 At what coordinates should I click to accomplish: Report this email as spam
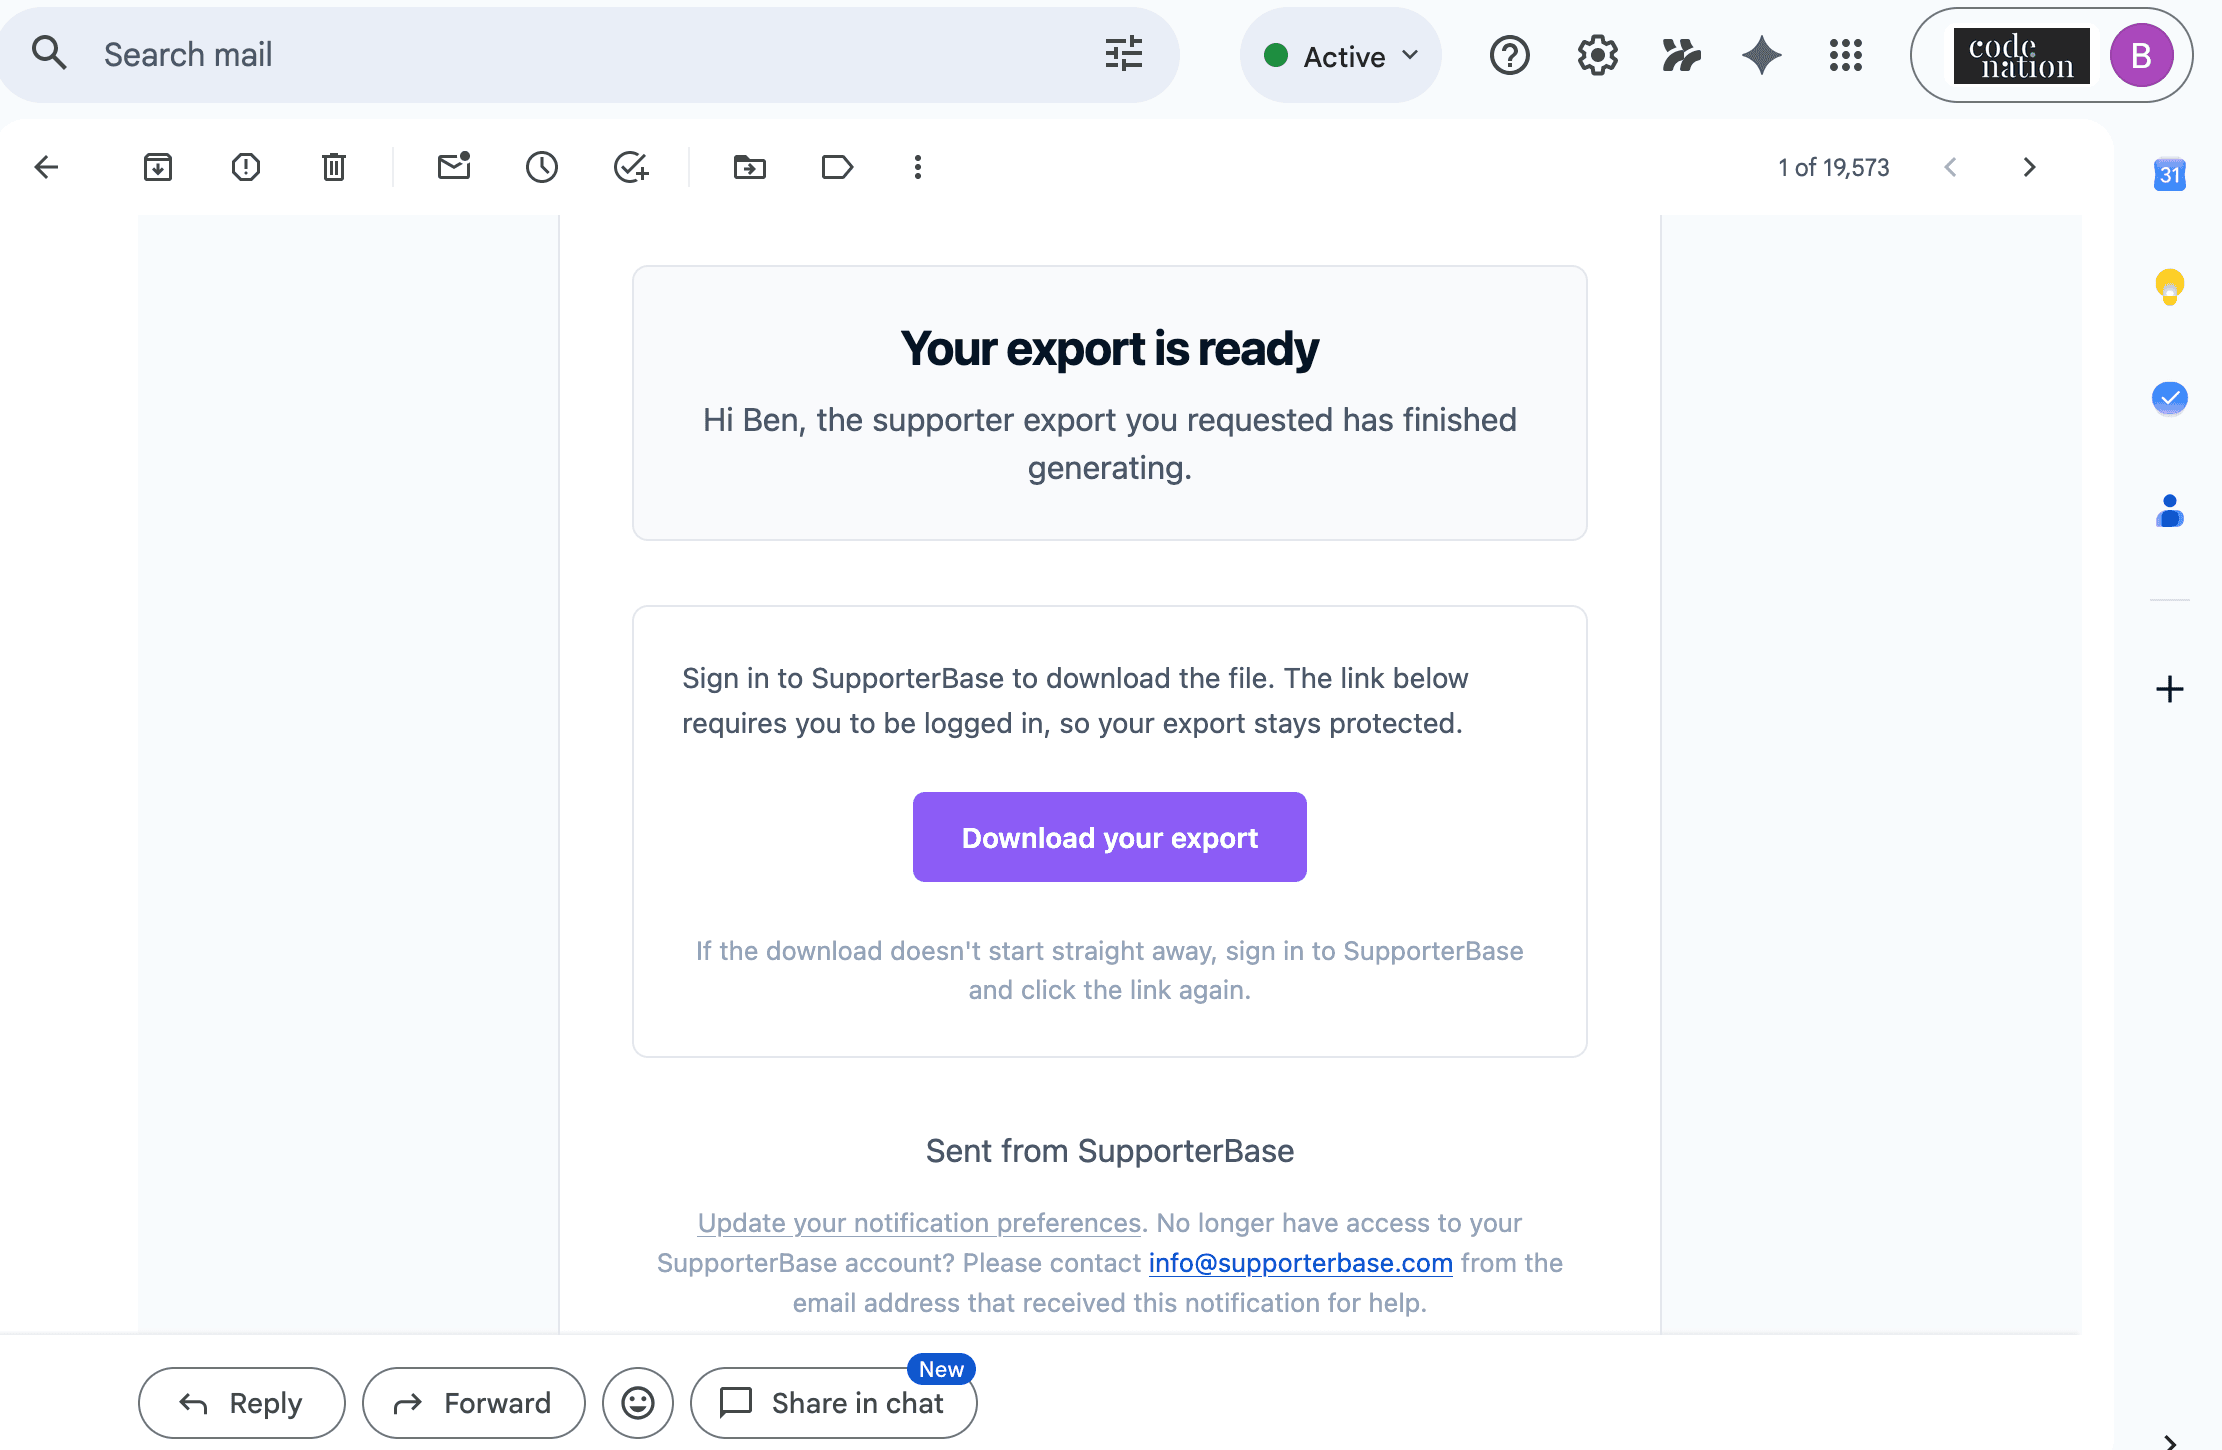coord(246,167)
